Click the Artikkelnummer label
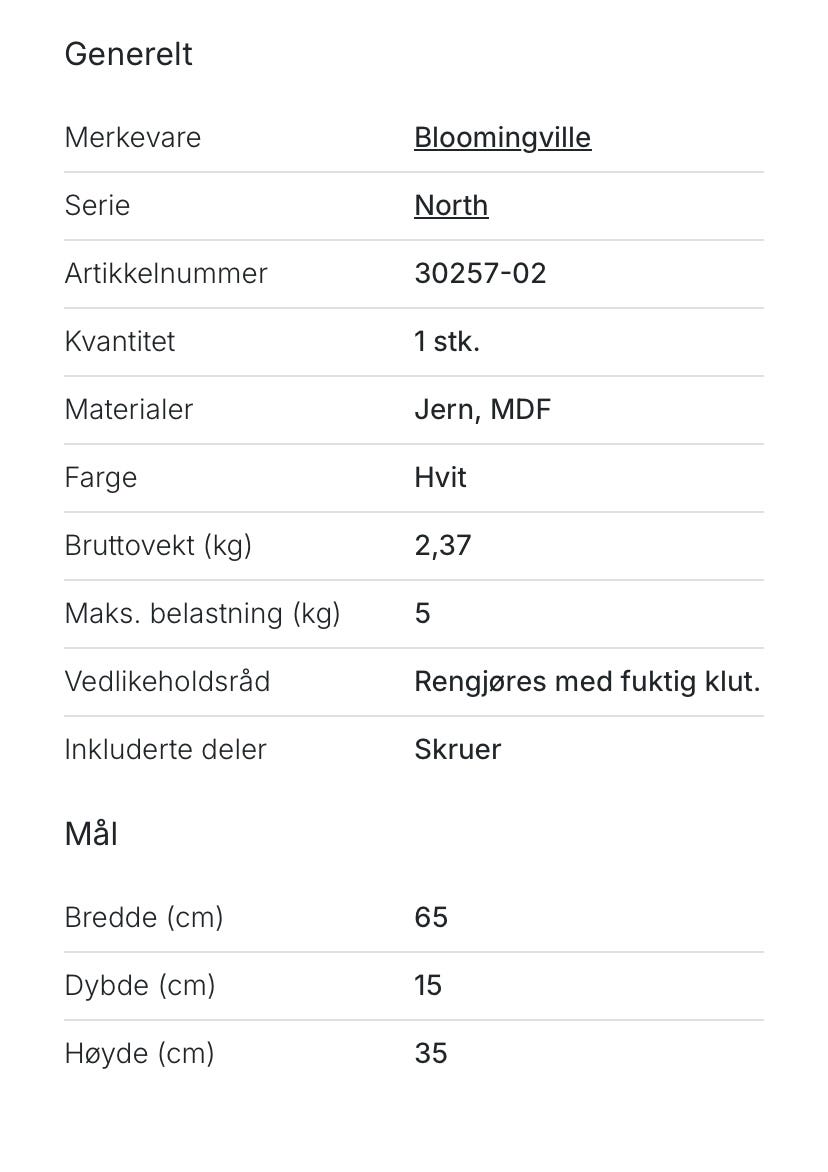 click(166, 274)
